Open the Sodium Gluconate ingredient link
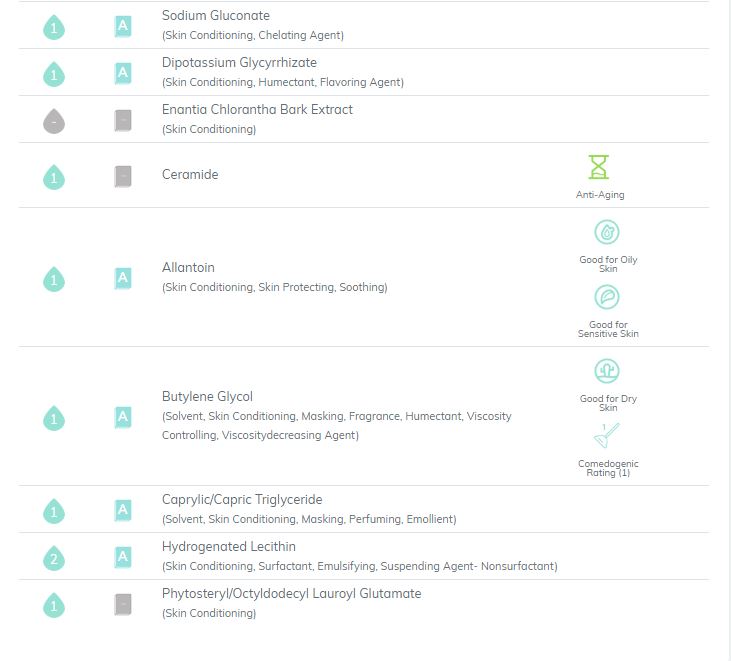Image resolution: width=731 pixels, height=661 pixels. point(215,15)
